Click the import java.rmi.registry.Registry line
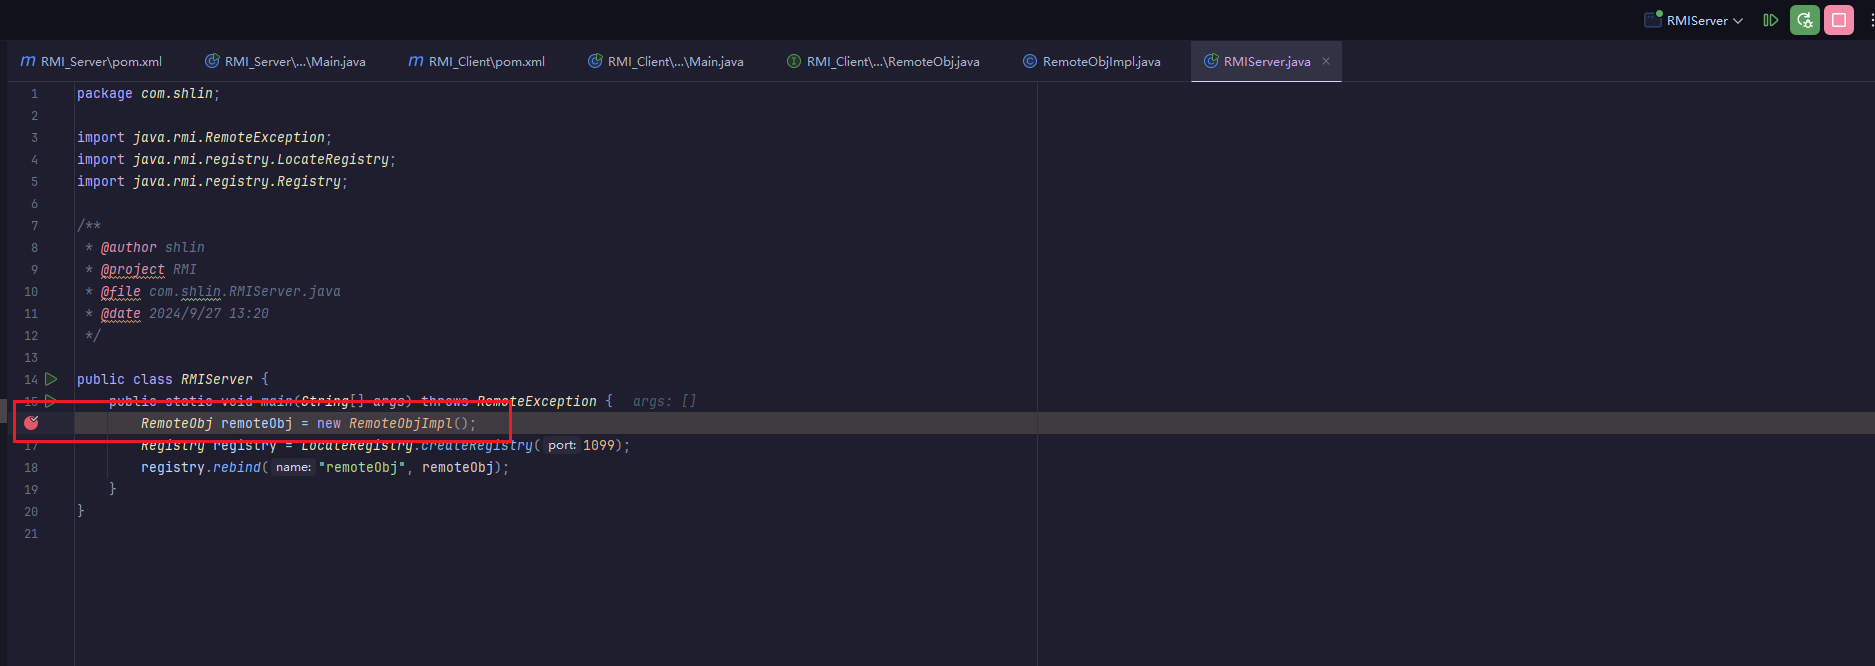 212,181
